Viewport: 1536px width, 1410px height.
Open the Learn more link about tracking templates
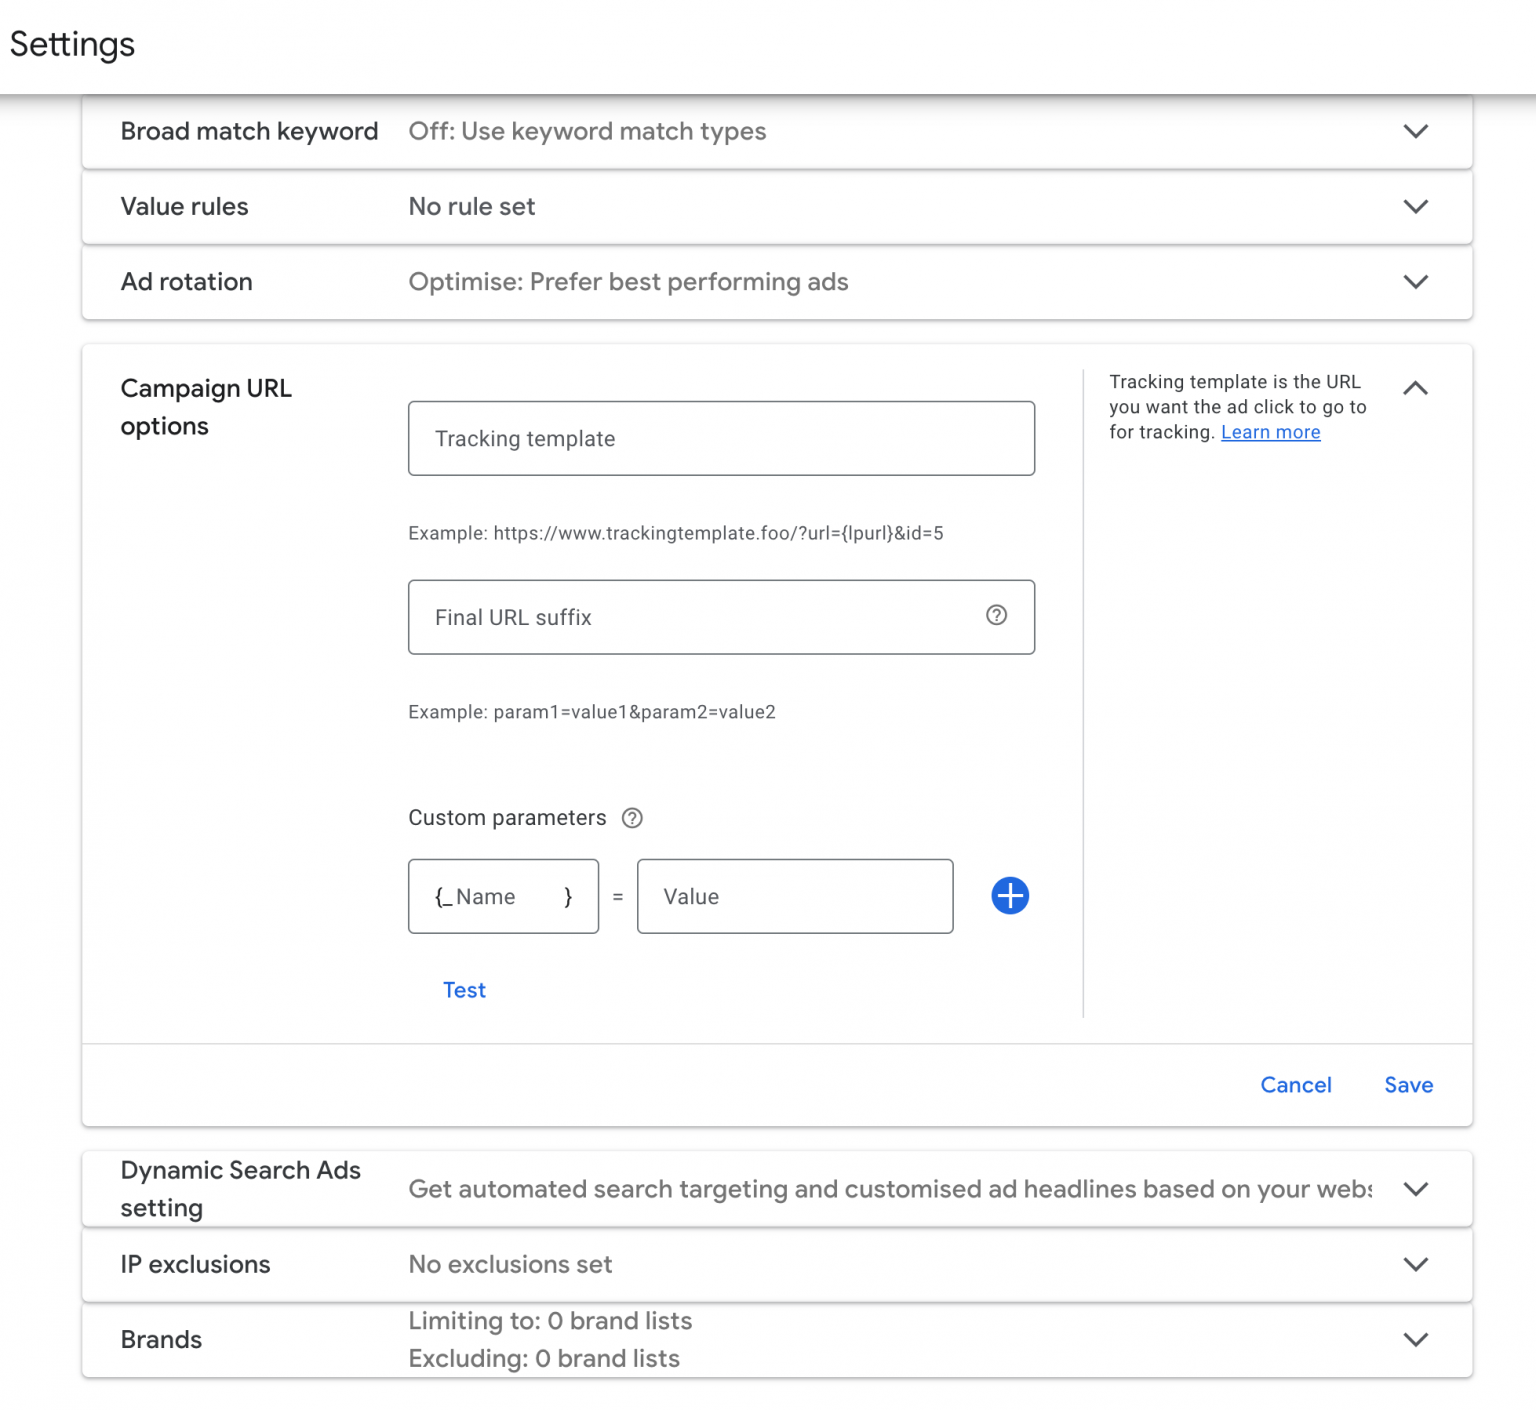click(x=1270, y=432)
